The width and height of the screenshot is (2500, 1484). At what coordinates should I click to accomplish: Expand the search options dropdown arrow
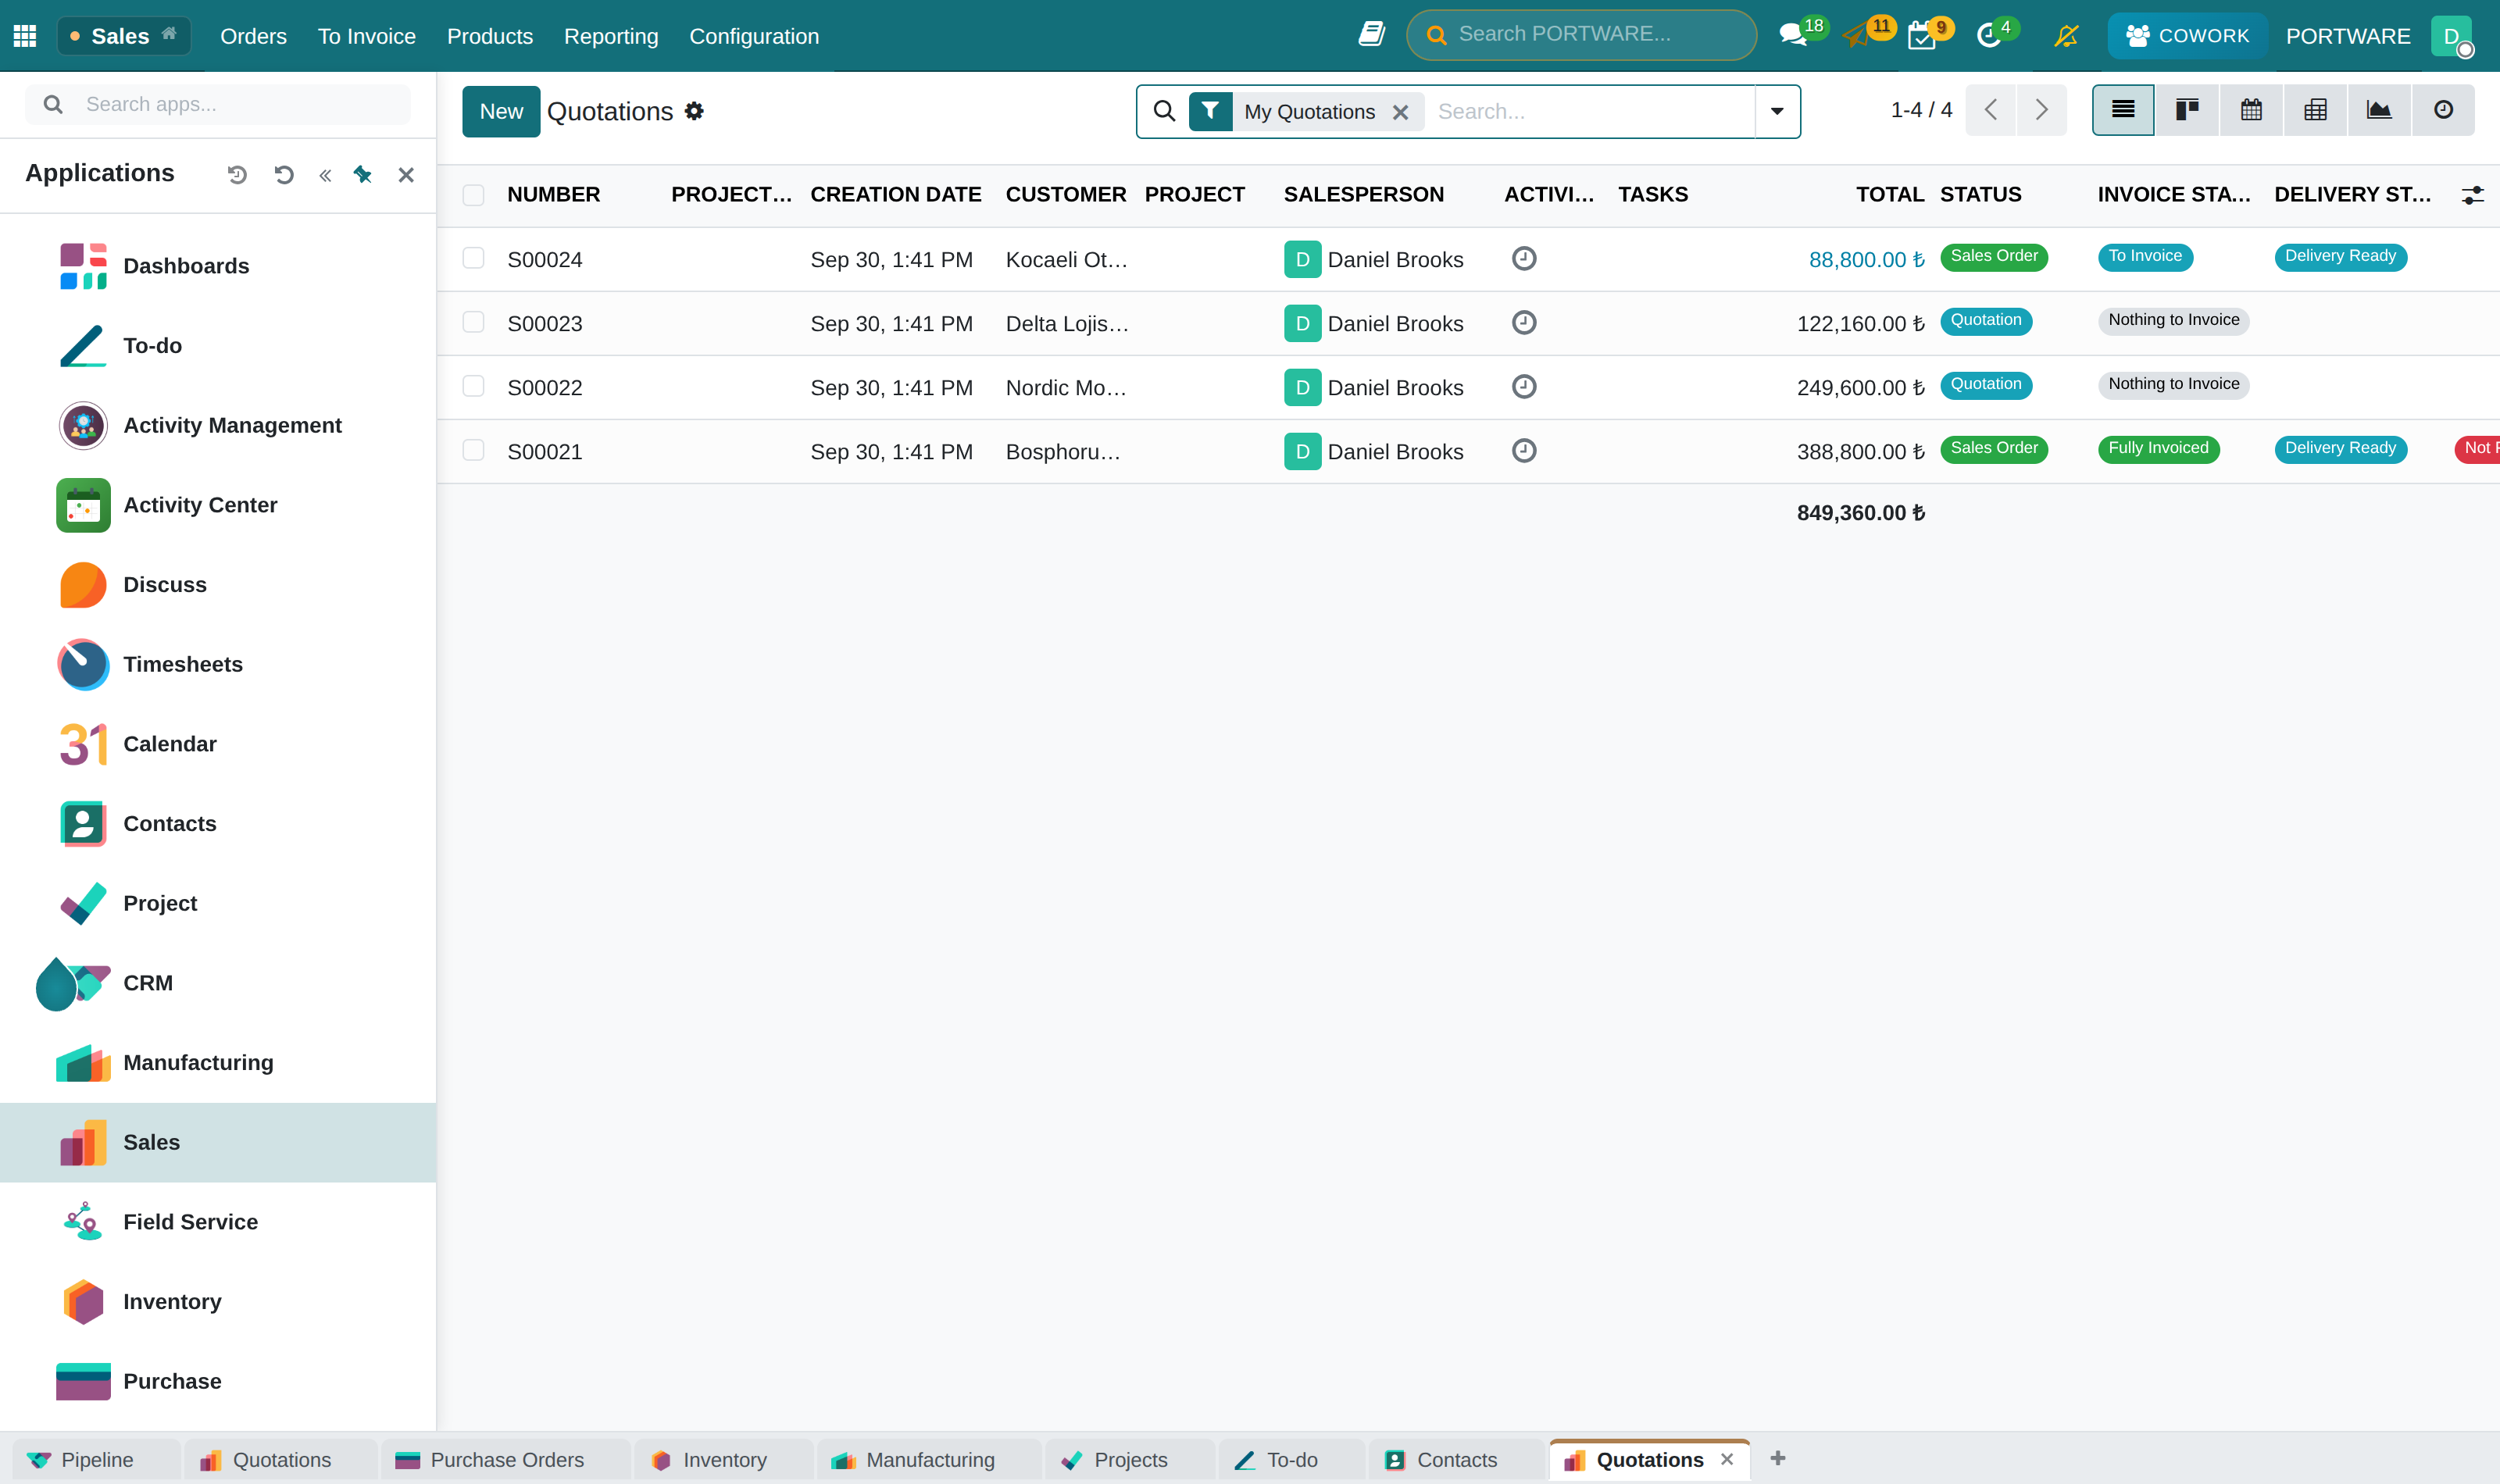[x=1777, y=111]
